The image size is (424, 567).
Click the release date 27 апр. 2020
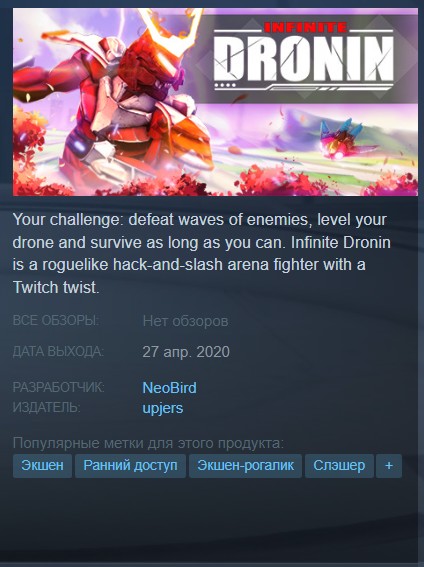186,352
